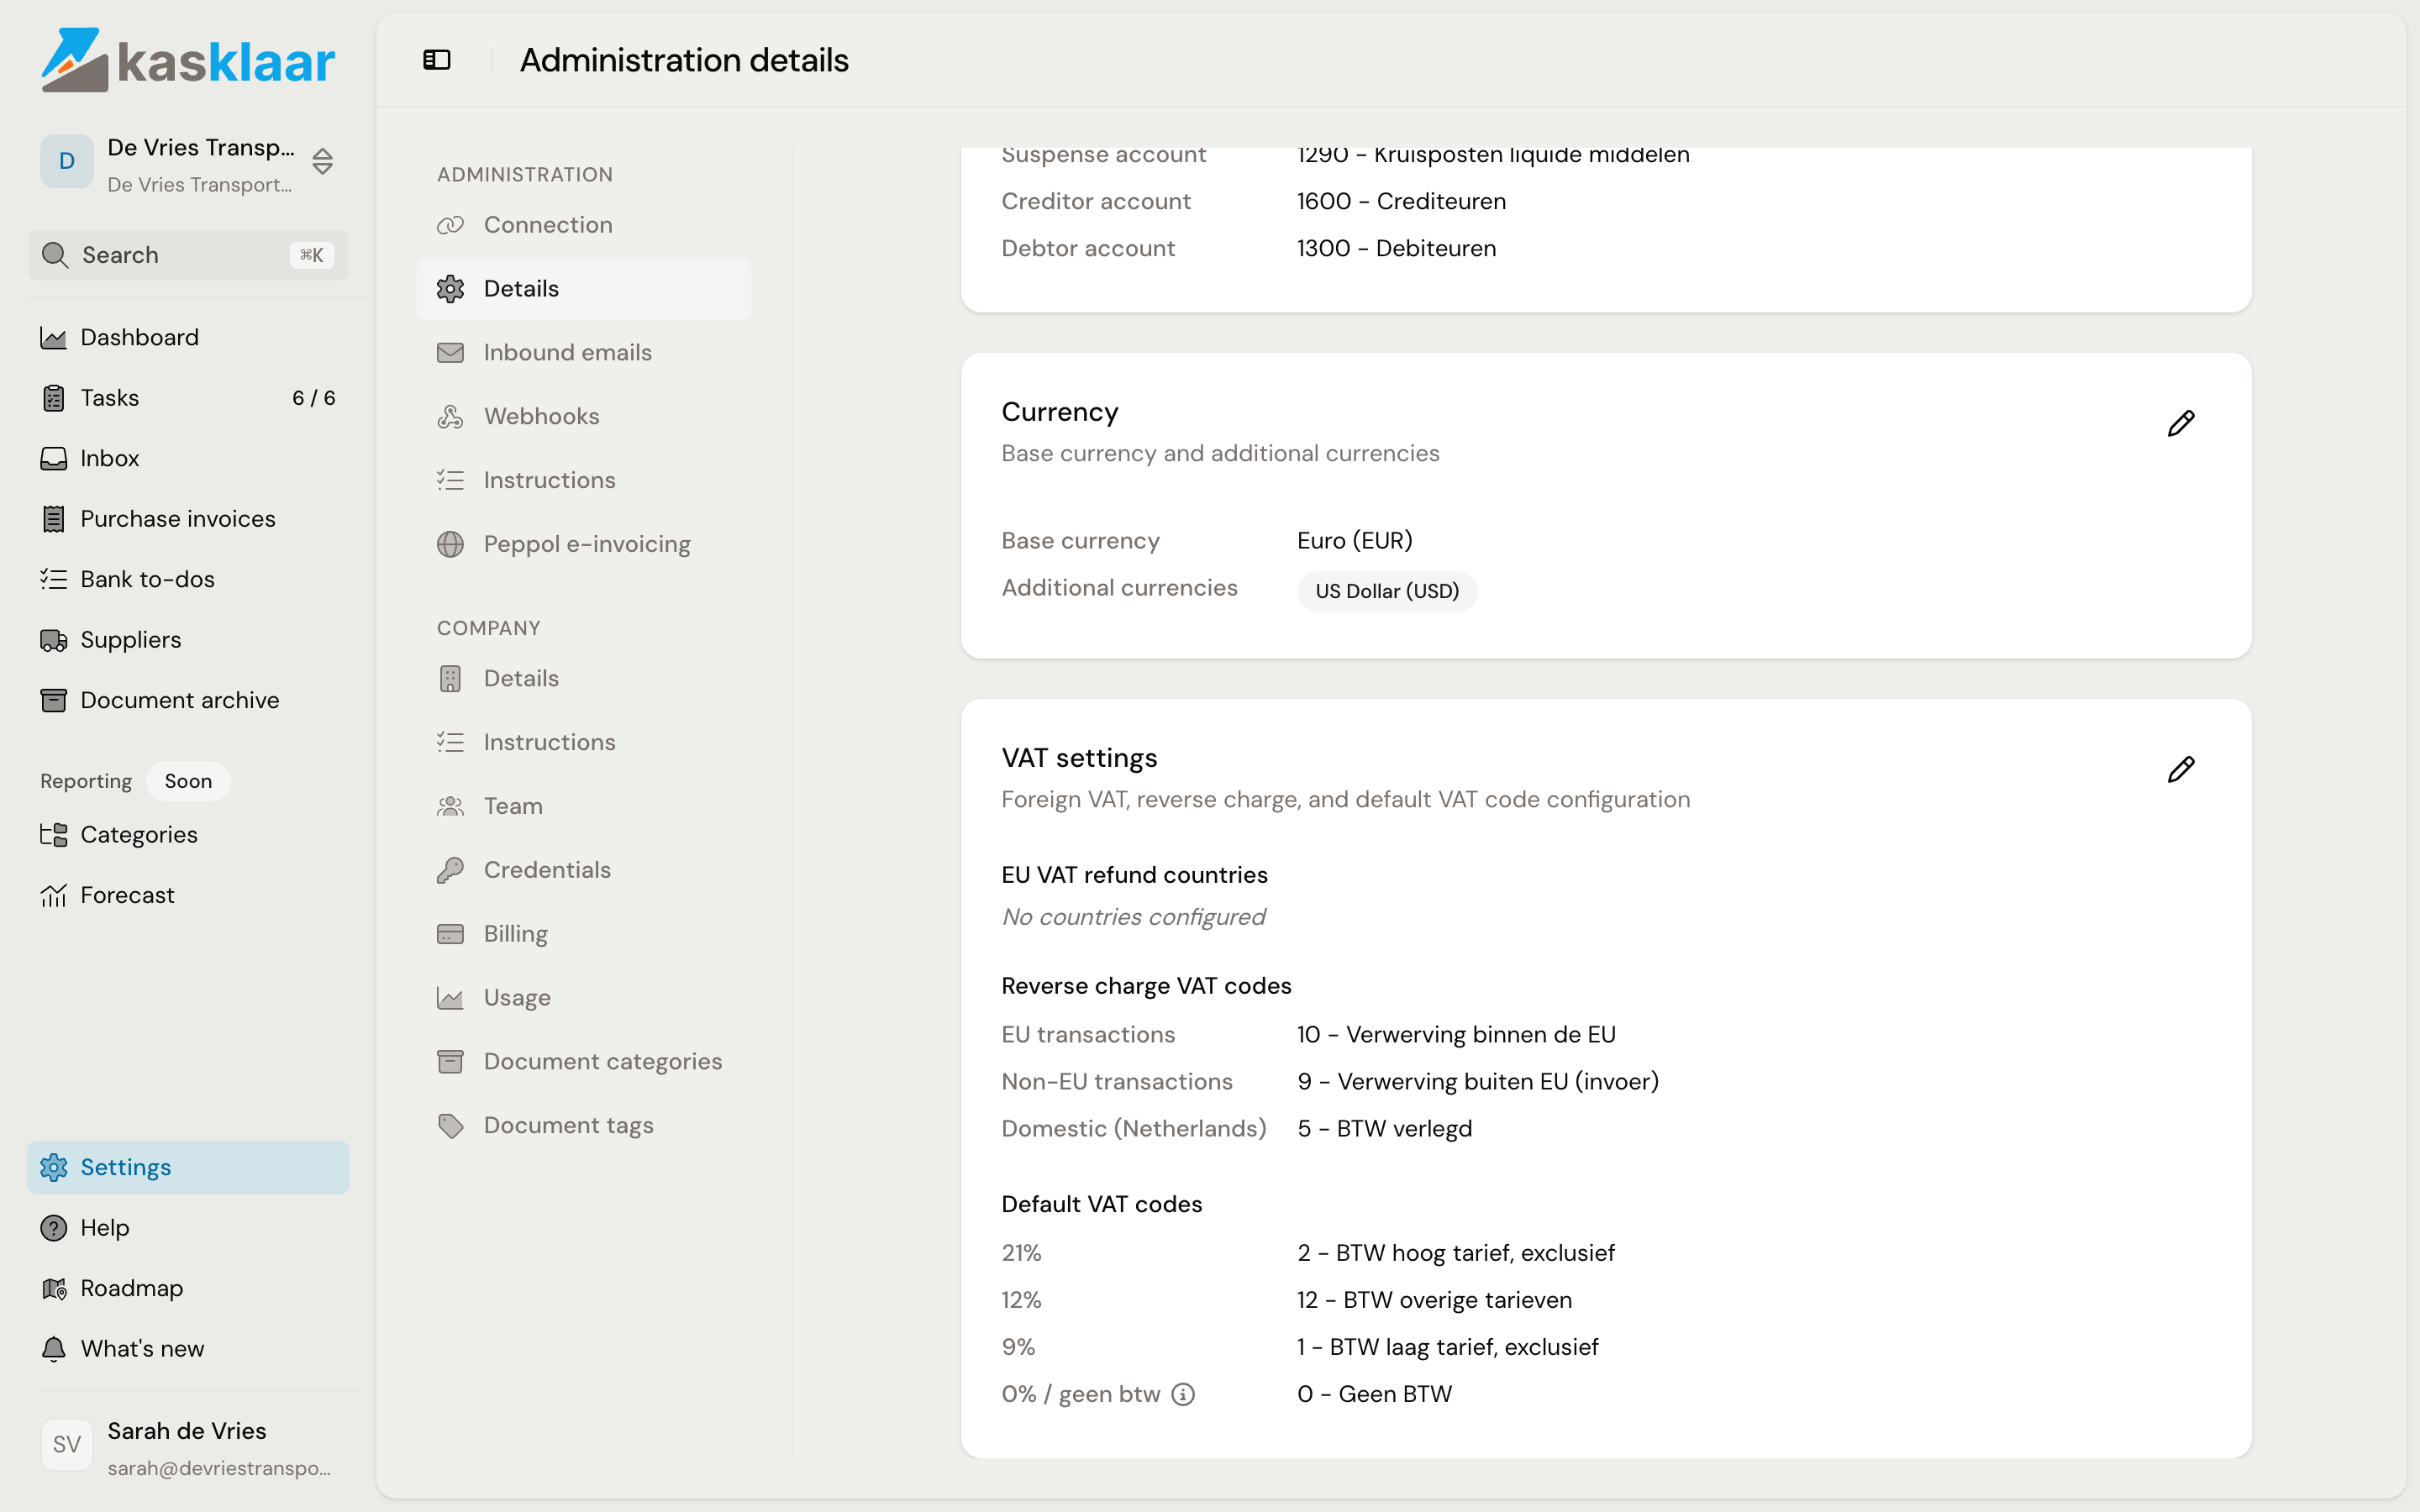Click the Soon badge next to Reporting

point(188,781)
